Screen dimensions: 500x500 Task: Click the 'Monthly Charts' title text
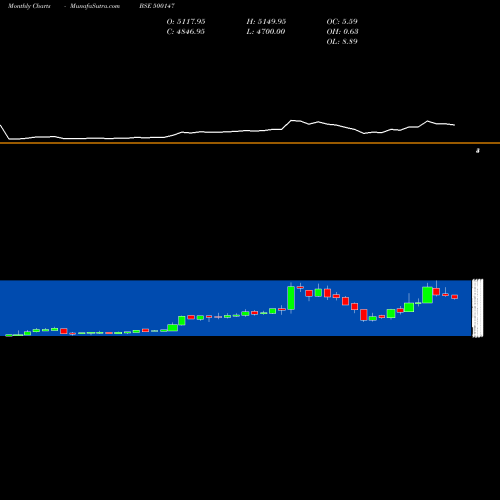(x=29, y=6)
